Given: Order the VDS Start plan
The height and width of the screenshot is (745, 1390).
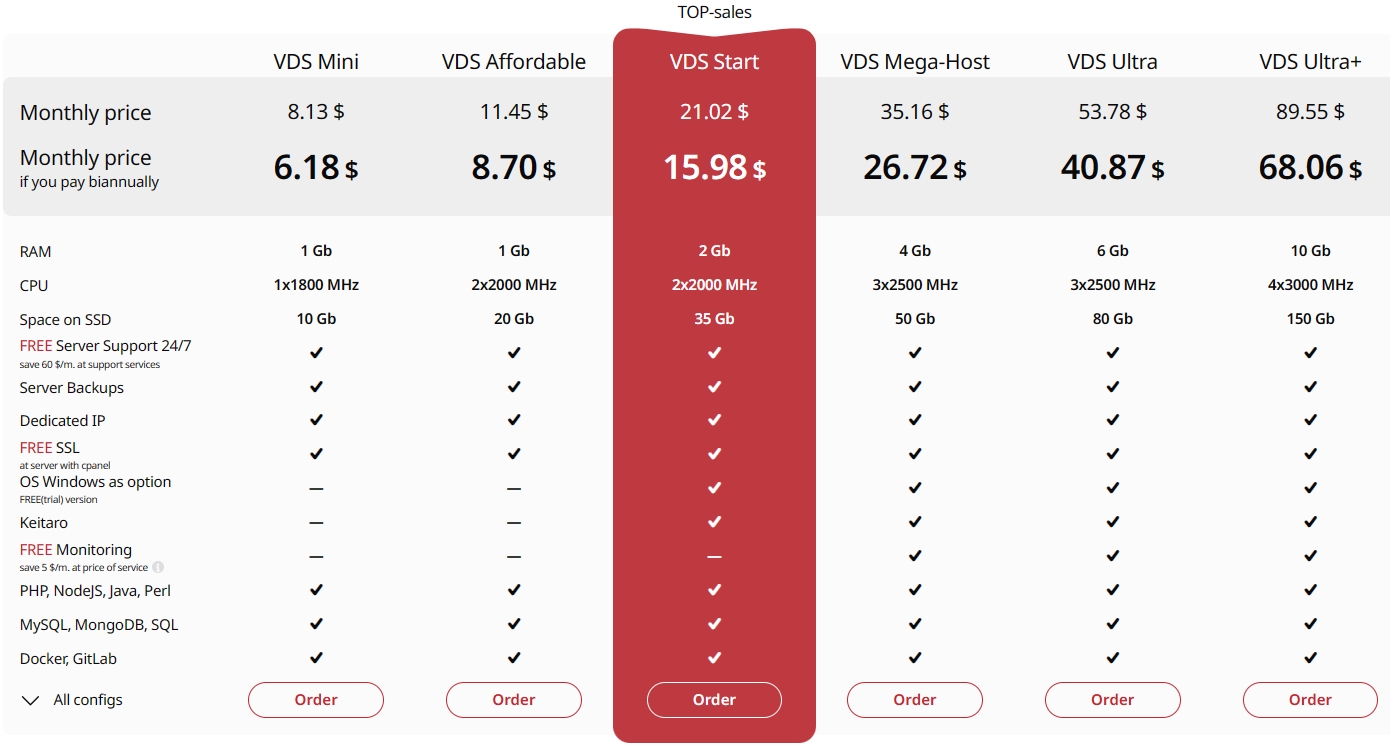Looking at the screenshot, I should point(714,700).
